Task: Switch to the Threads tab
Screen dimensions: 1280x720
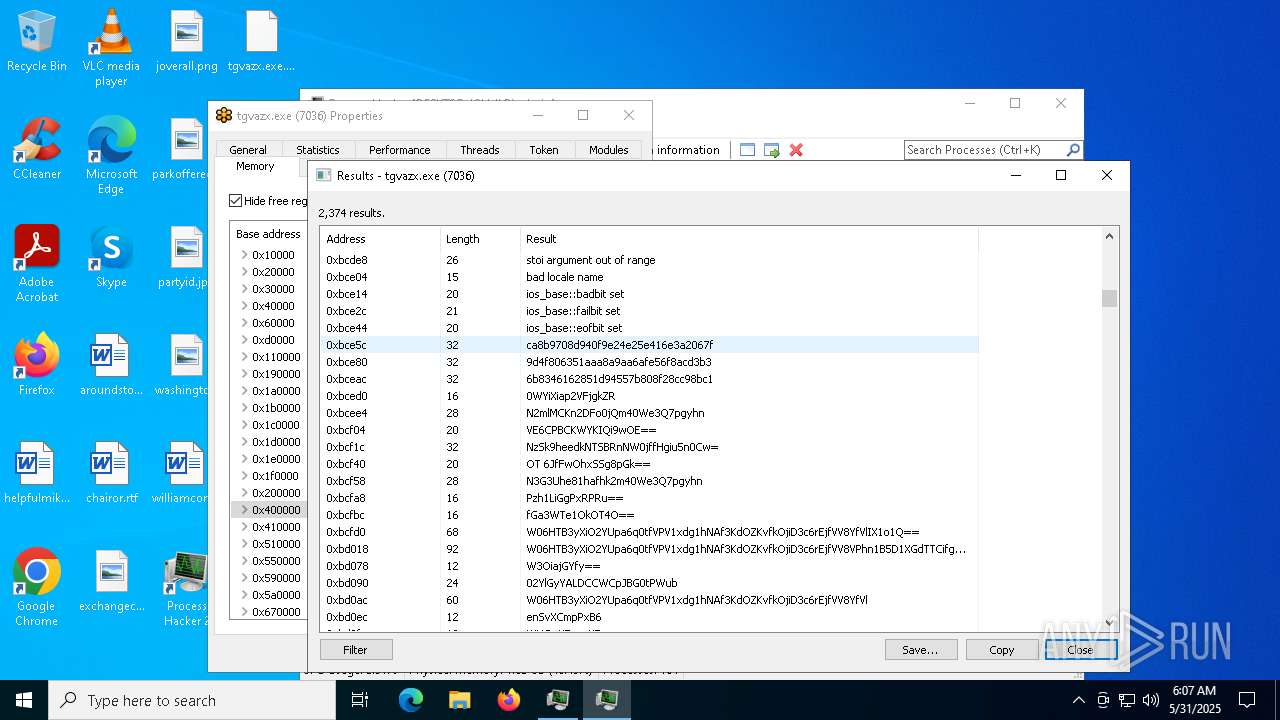Action: click(x=480, y=150)
